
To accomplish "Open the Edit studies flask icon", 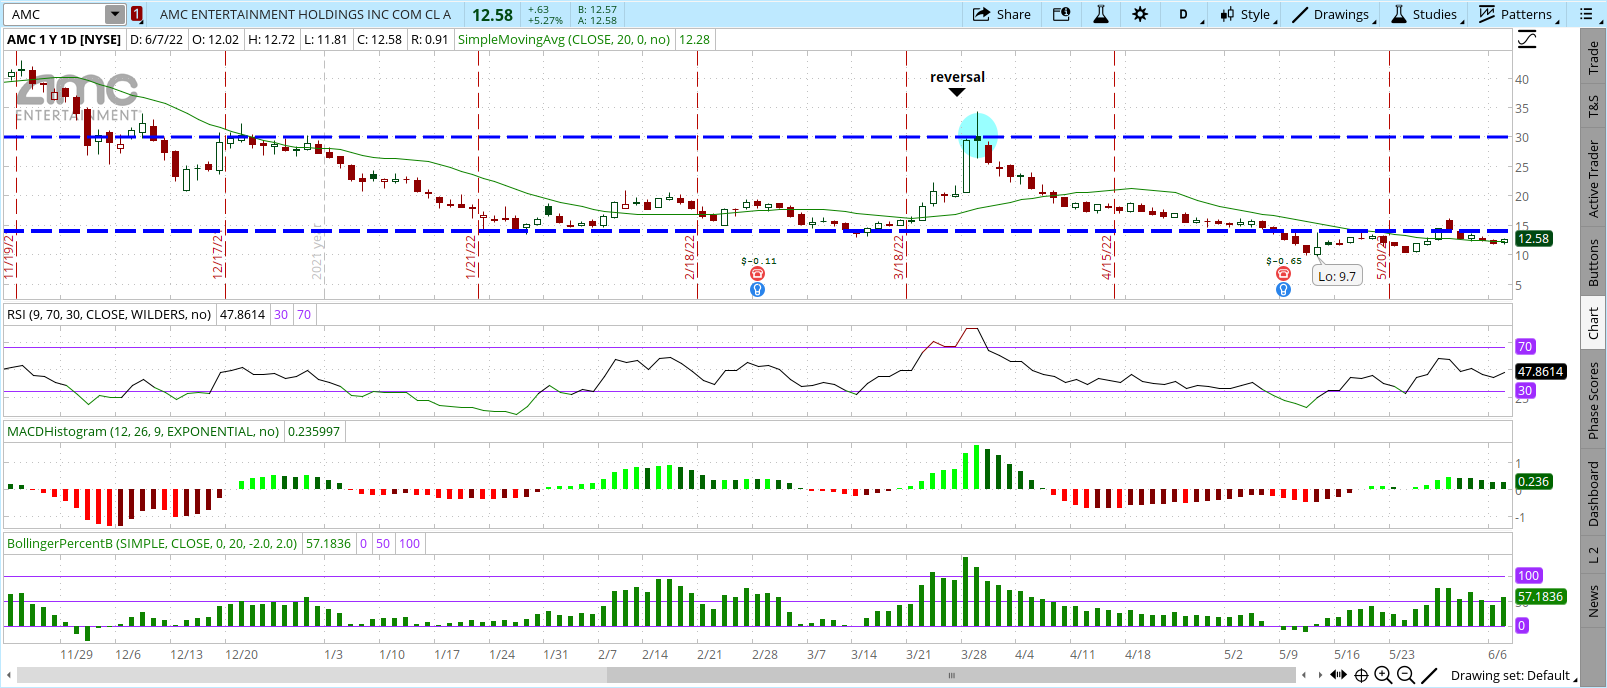I will pos(1100,14).
